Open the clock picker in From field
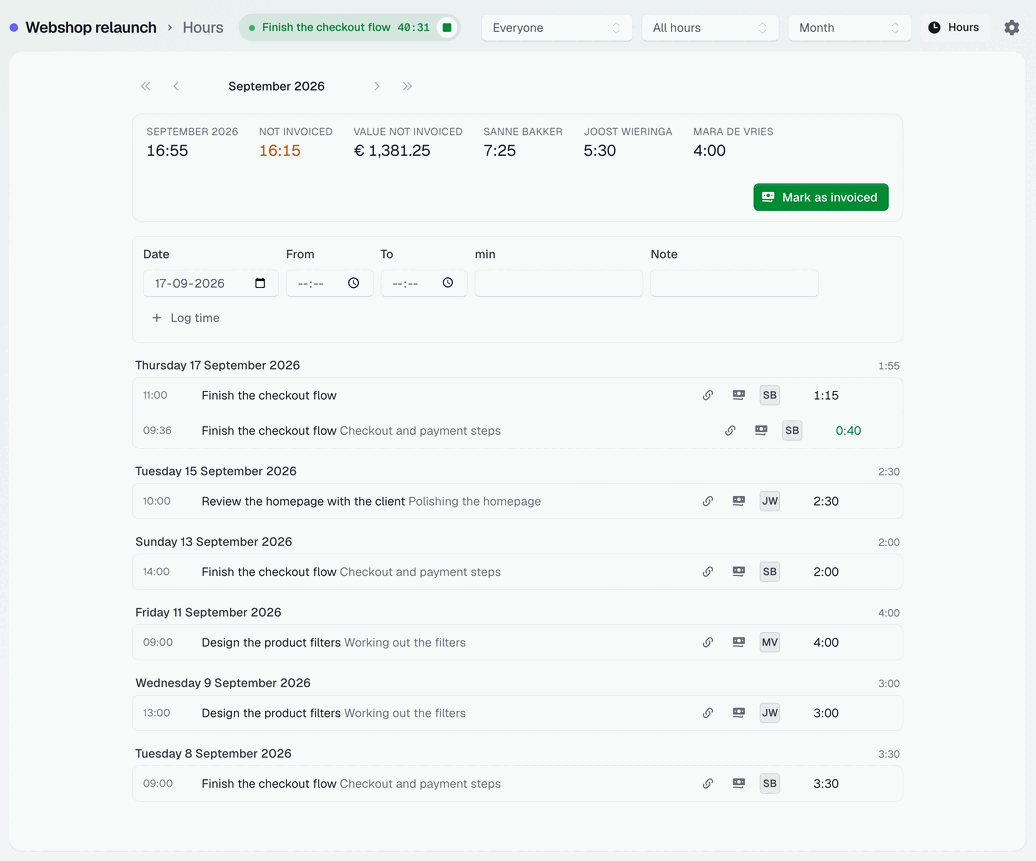Image resolution: width=1036 pixels, height=861 pixels. pyautogui.click(x=353, y=283)
